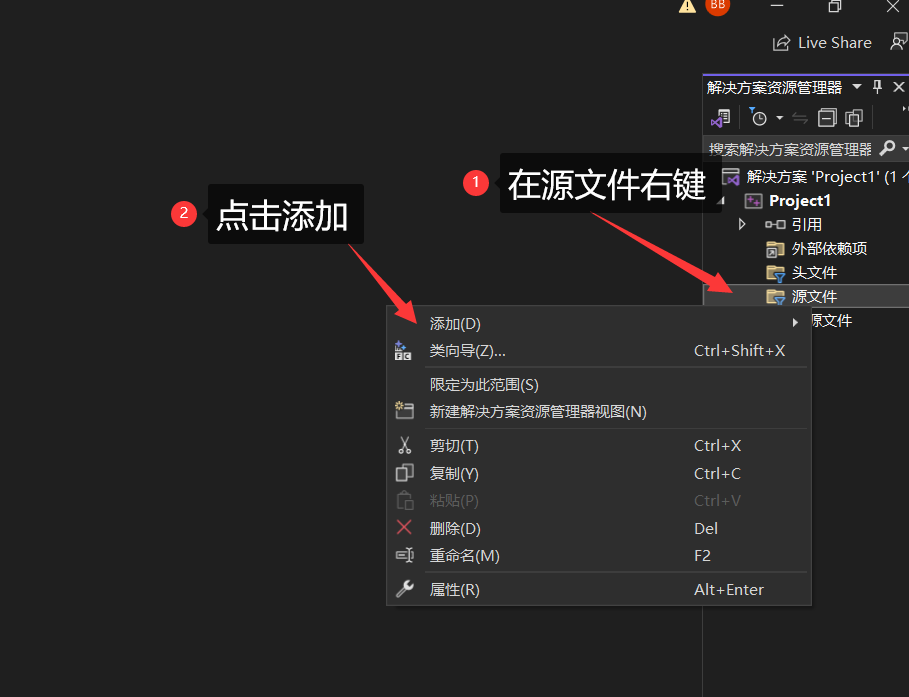909x697 pixels.
Task: Click the Pending Changes Filter clock icon
Action: tap(759, 118)
